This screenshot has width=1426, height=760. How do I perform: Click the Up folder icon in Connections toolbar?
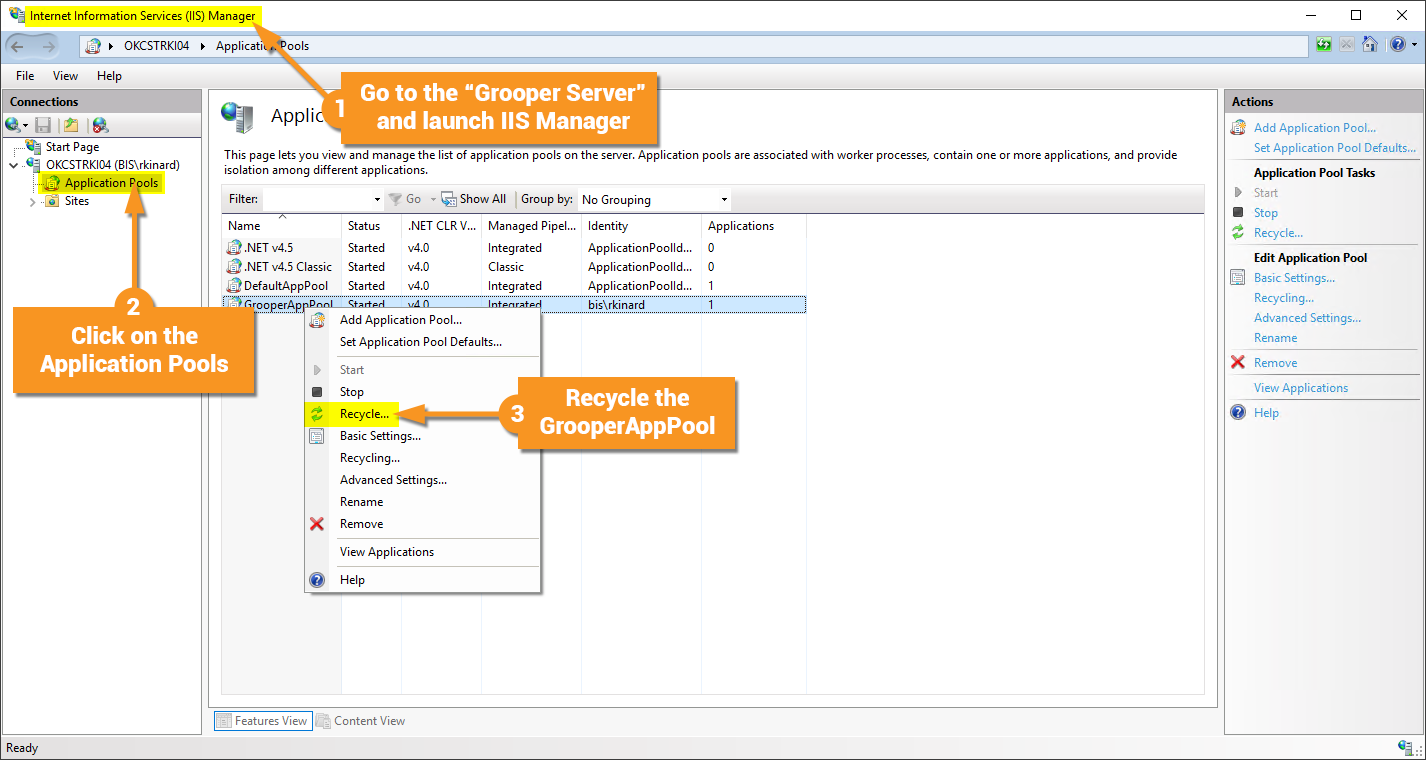click(71, 125)
